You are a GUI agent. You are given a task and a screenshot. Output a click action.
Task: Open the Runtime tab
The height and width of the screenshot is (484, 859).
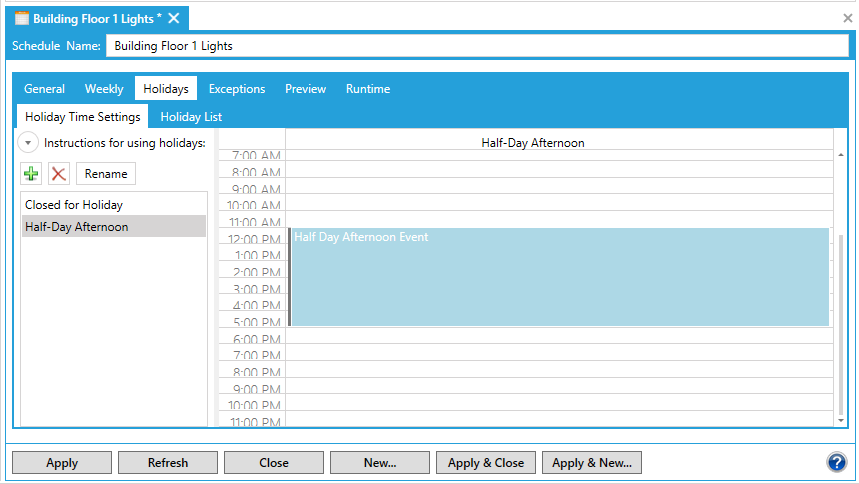click(368, 89)
